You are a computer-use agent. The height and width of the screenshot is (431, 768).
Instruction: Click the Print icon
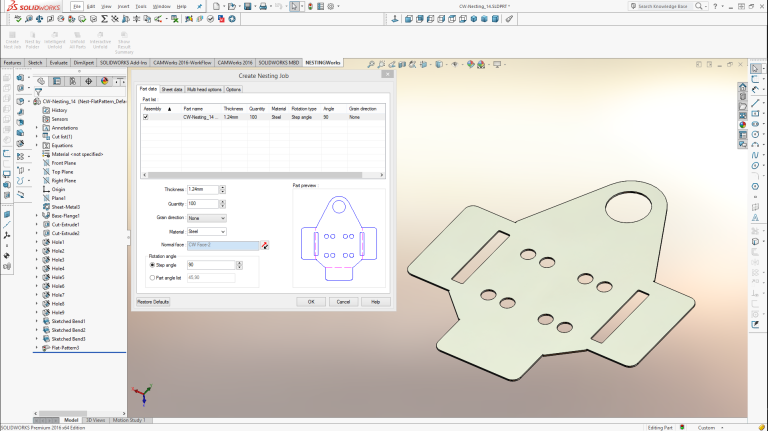pyautogui.click(x=263, y=6)
